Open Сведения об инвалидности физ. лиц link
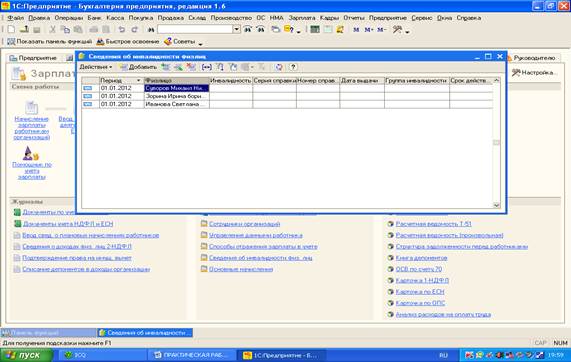571x362 pixels. [x=261, y=258]
